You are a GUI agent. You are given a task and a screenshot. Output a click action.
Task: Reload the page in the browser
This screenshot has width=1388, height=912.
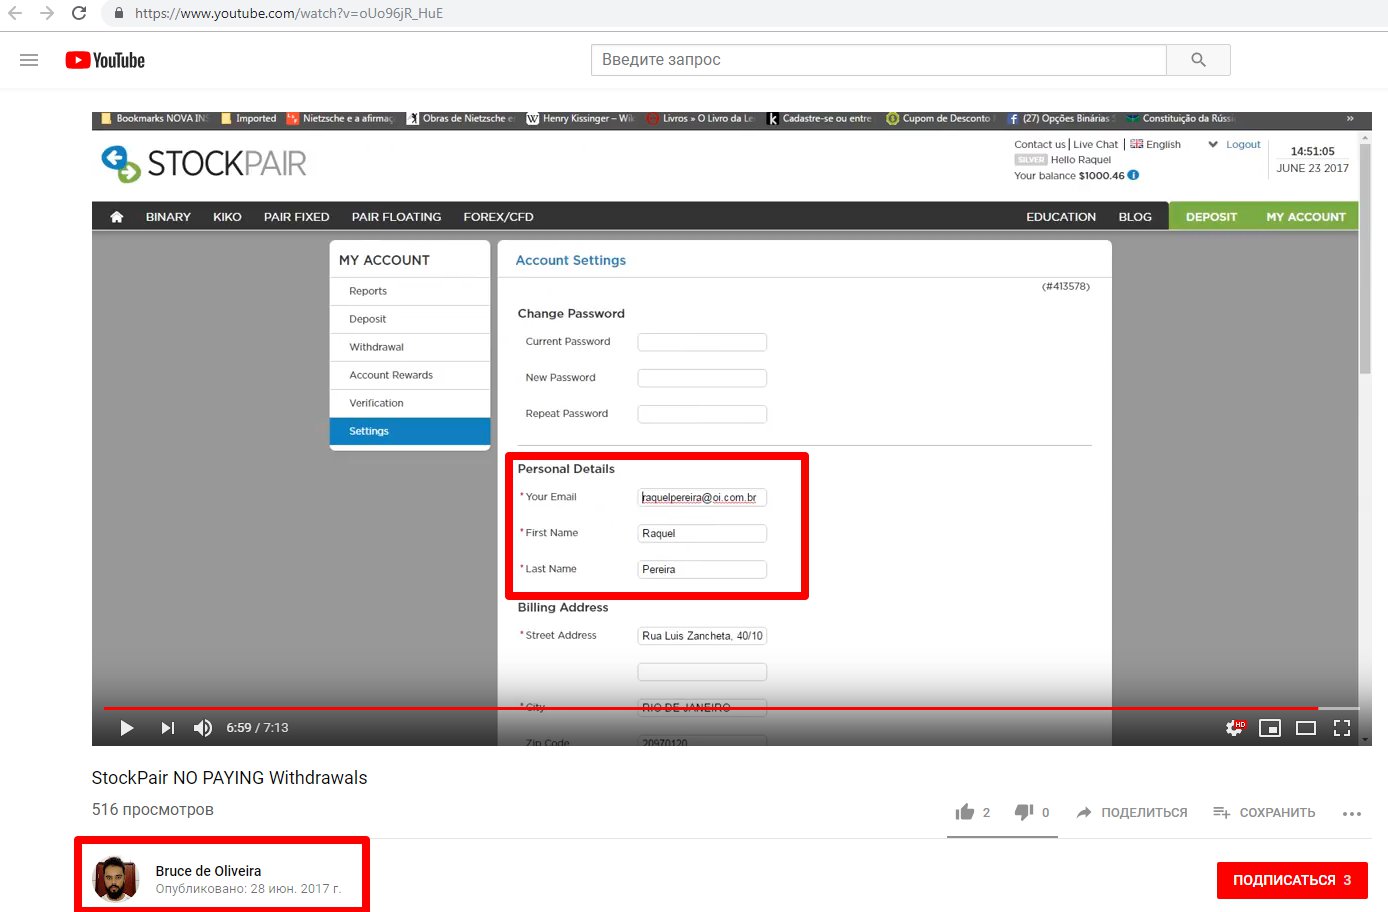pyautogui.click(x=79, y=13)
